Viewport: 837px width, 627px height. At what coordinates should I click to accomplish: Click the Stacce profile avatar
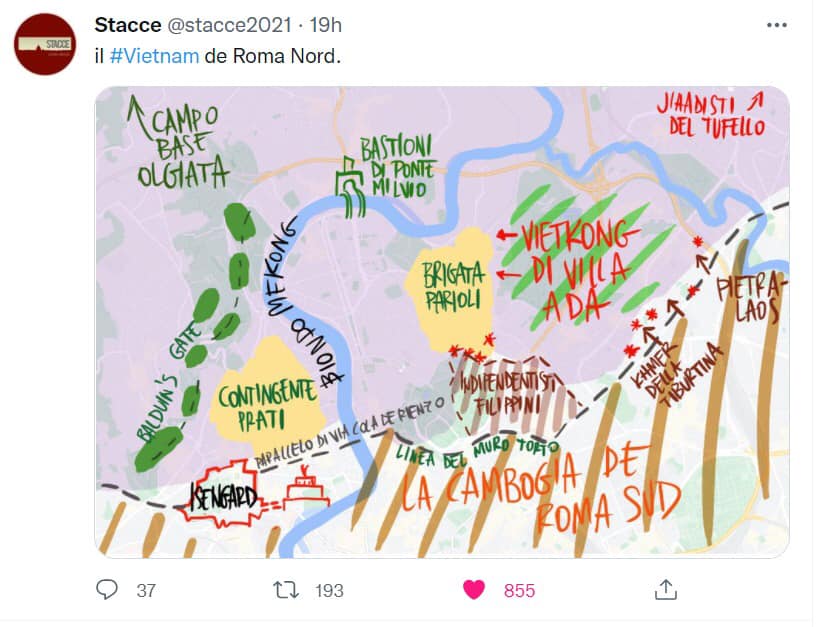point(45,44)
